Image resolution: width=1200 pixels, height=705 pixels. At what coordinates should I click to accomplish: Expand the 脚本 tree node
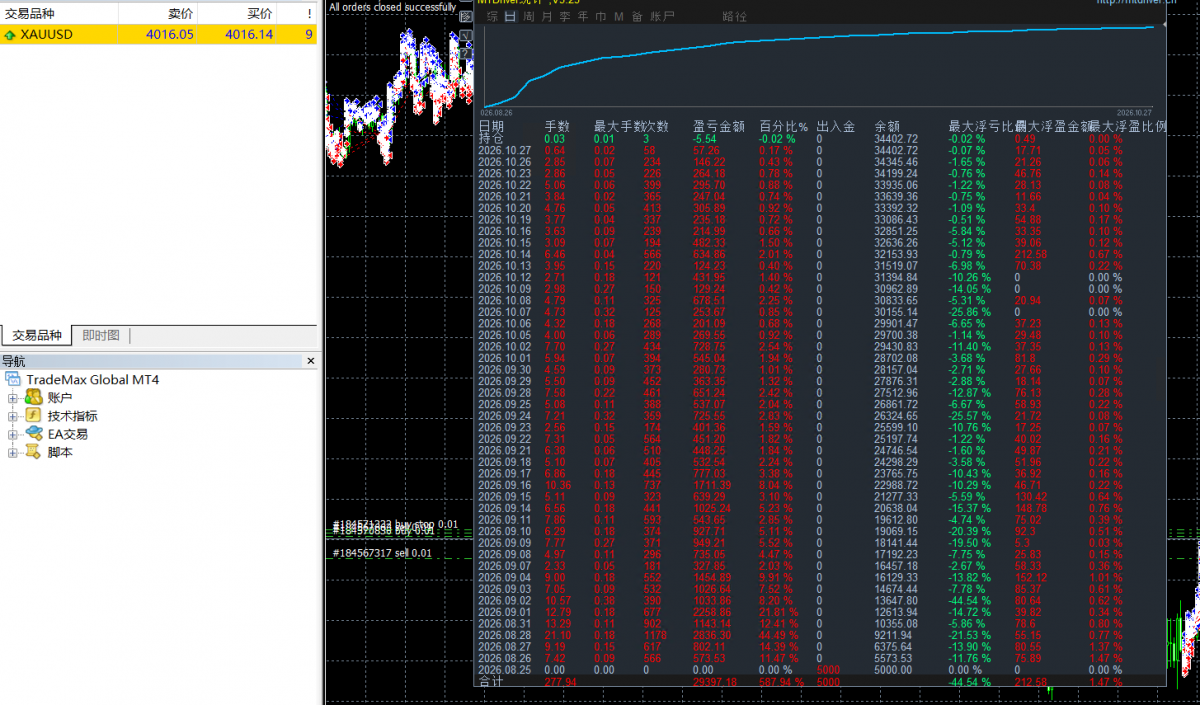pos(13,452)
